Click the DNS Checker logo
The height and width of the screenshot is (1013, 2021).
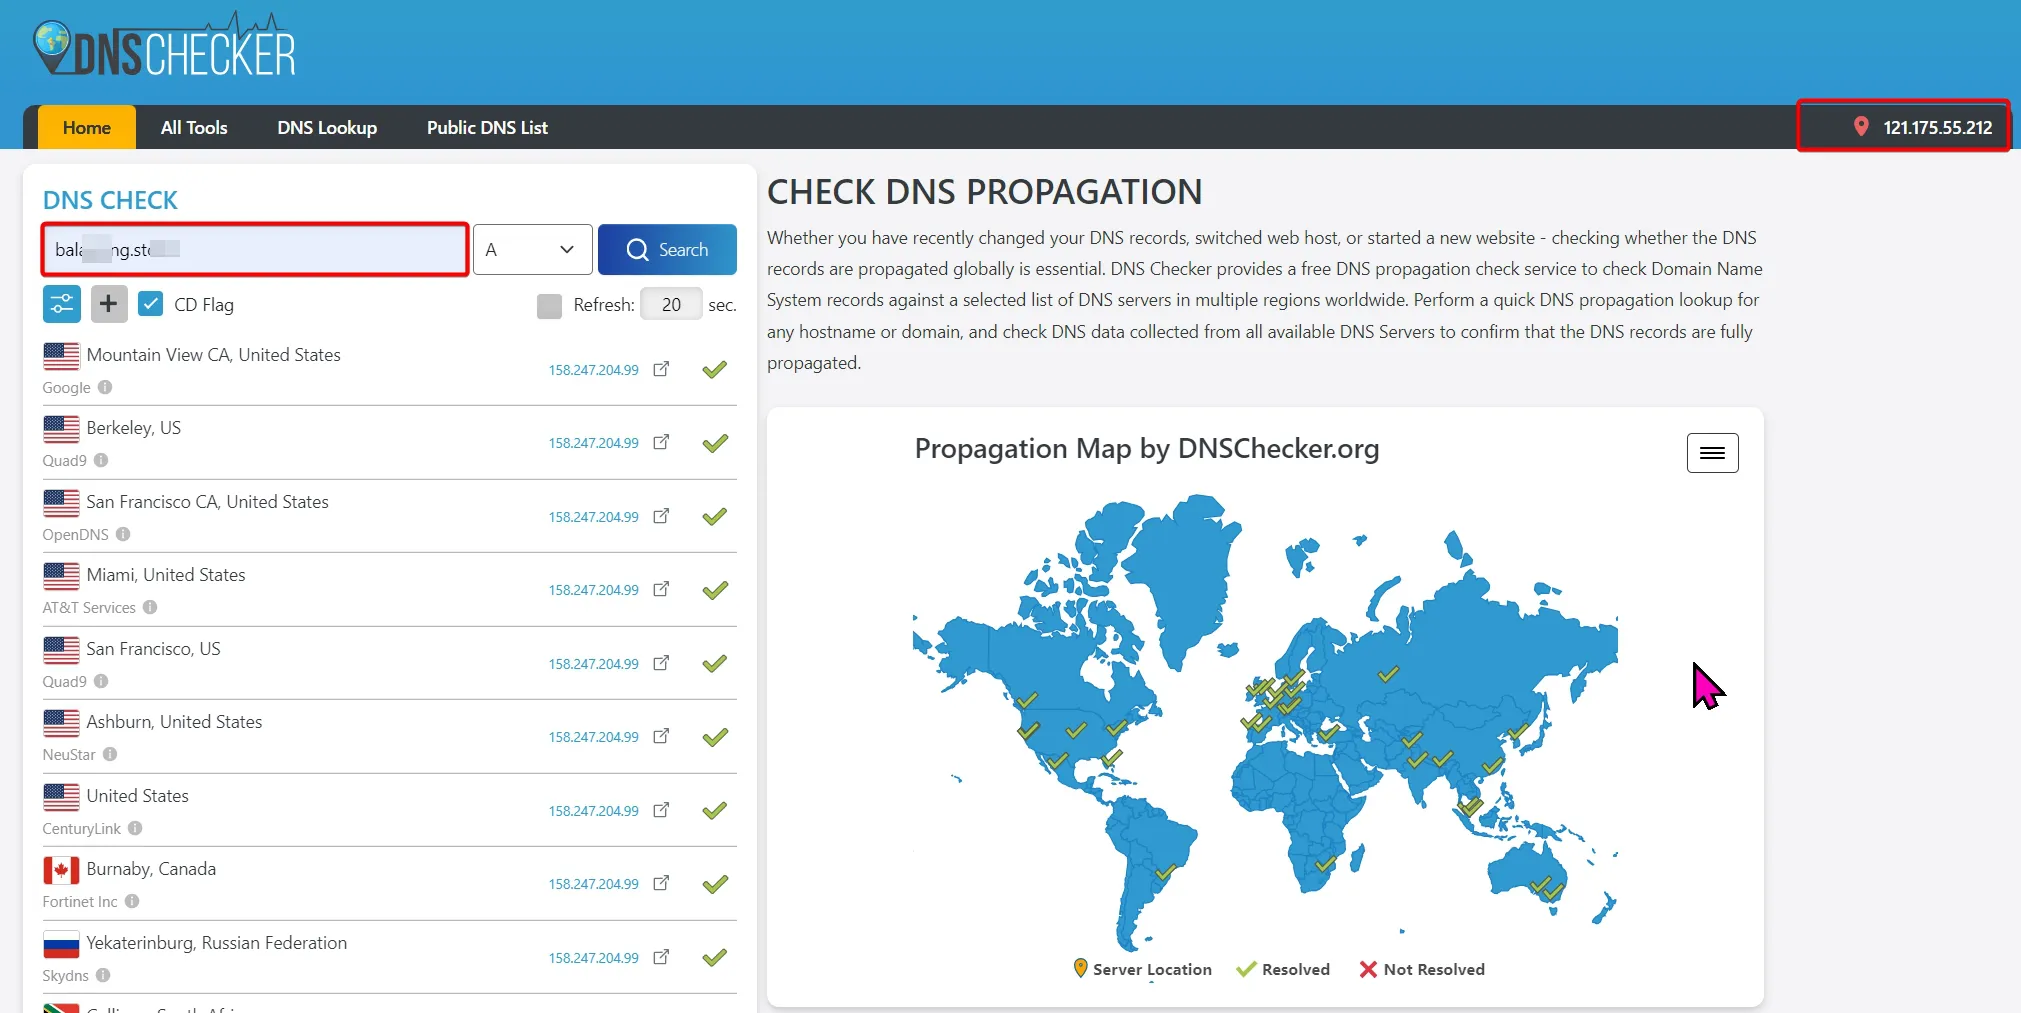pyautogui.click(x=165, y=46)
